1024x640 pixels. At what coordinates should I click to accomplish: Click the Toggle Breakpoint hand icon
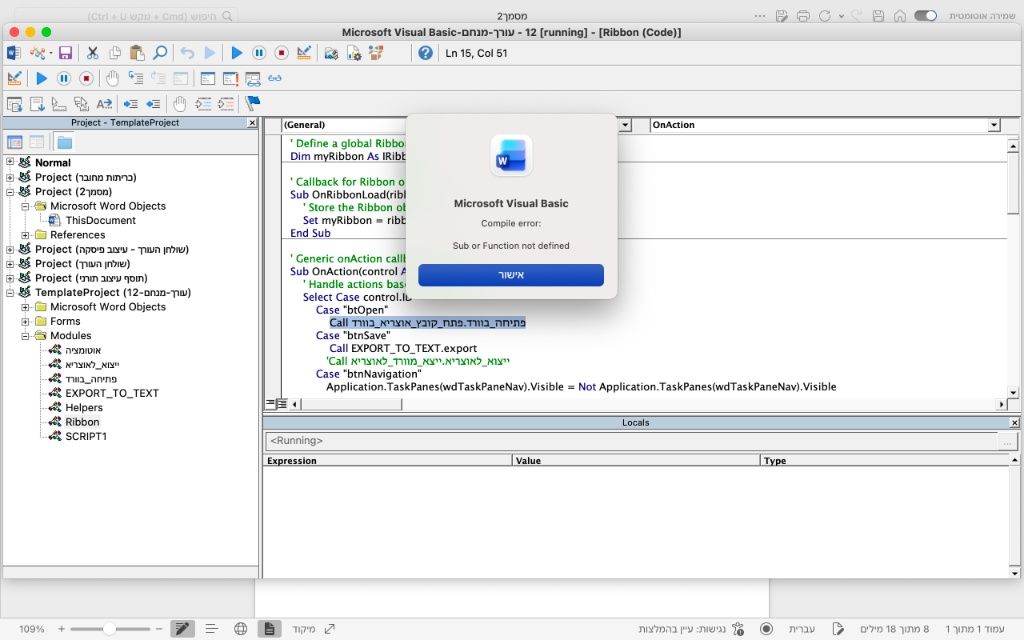[x=112, y=78]
